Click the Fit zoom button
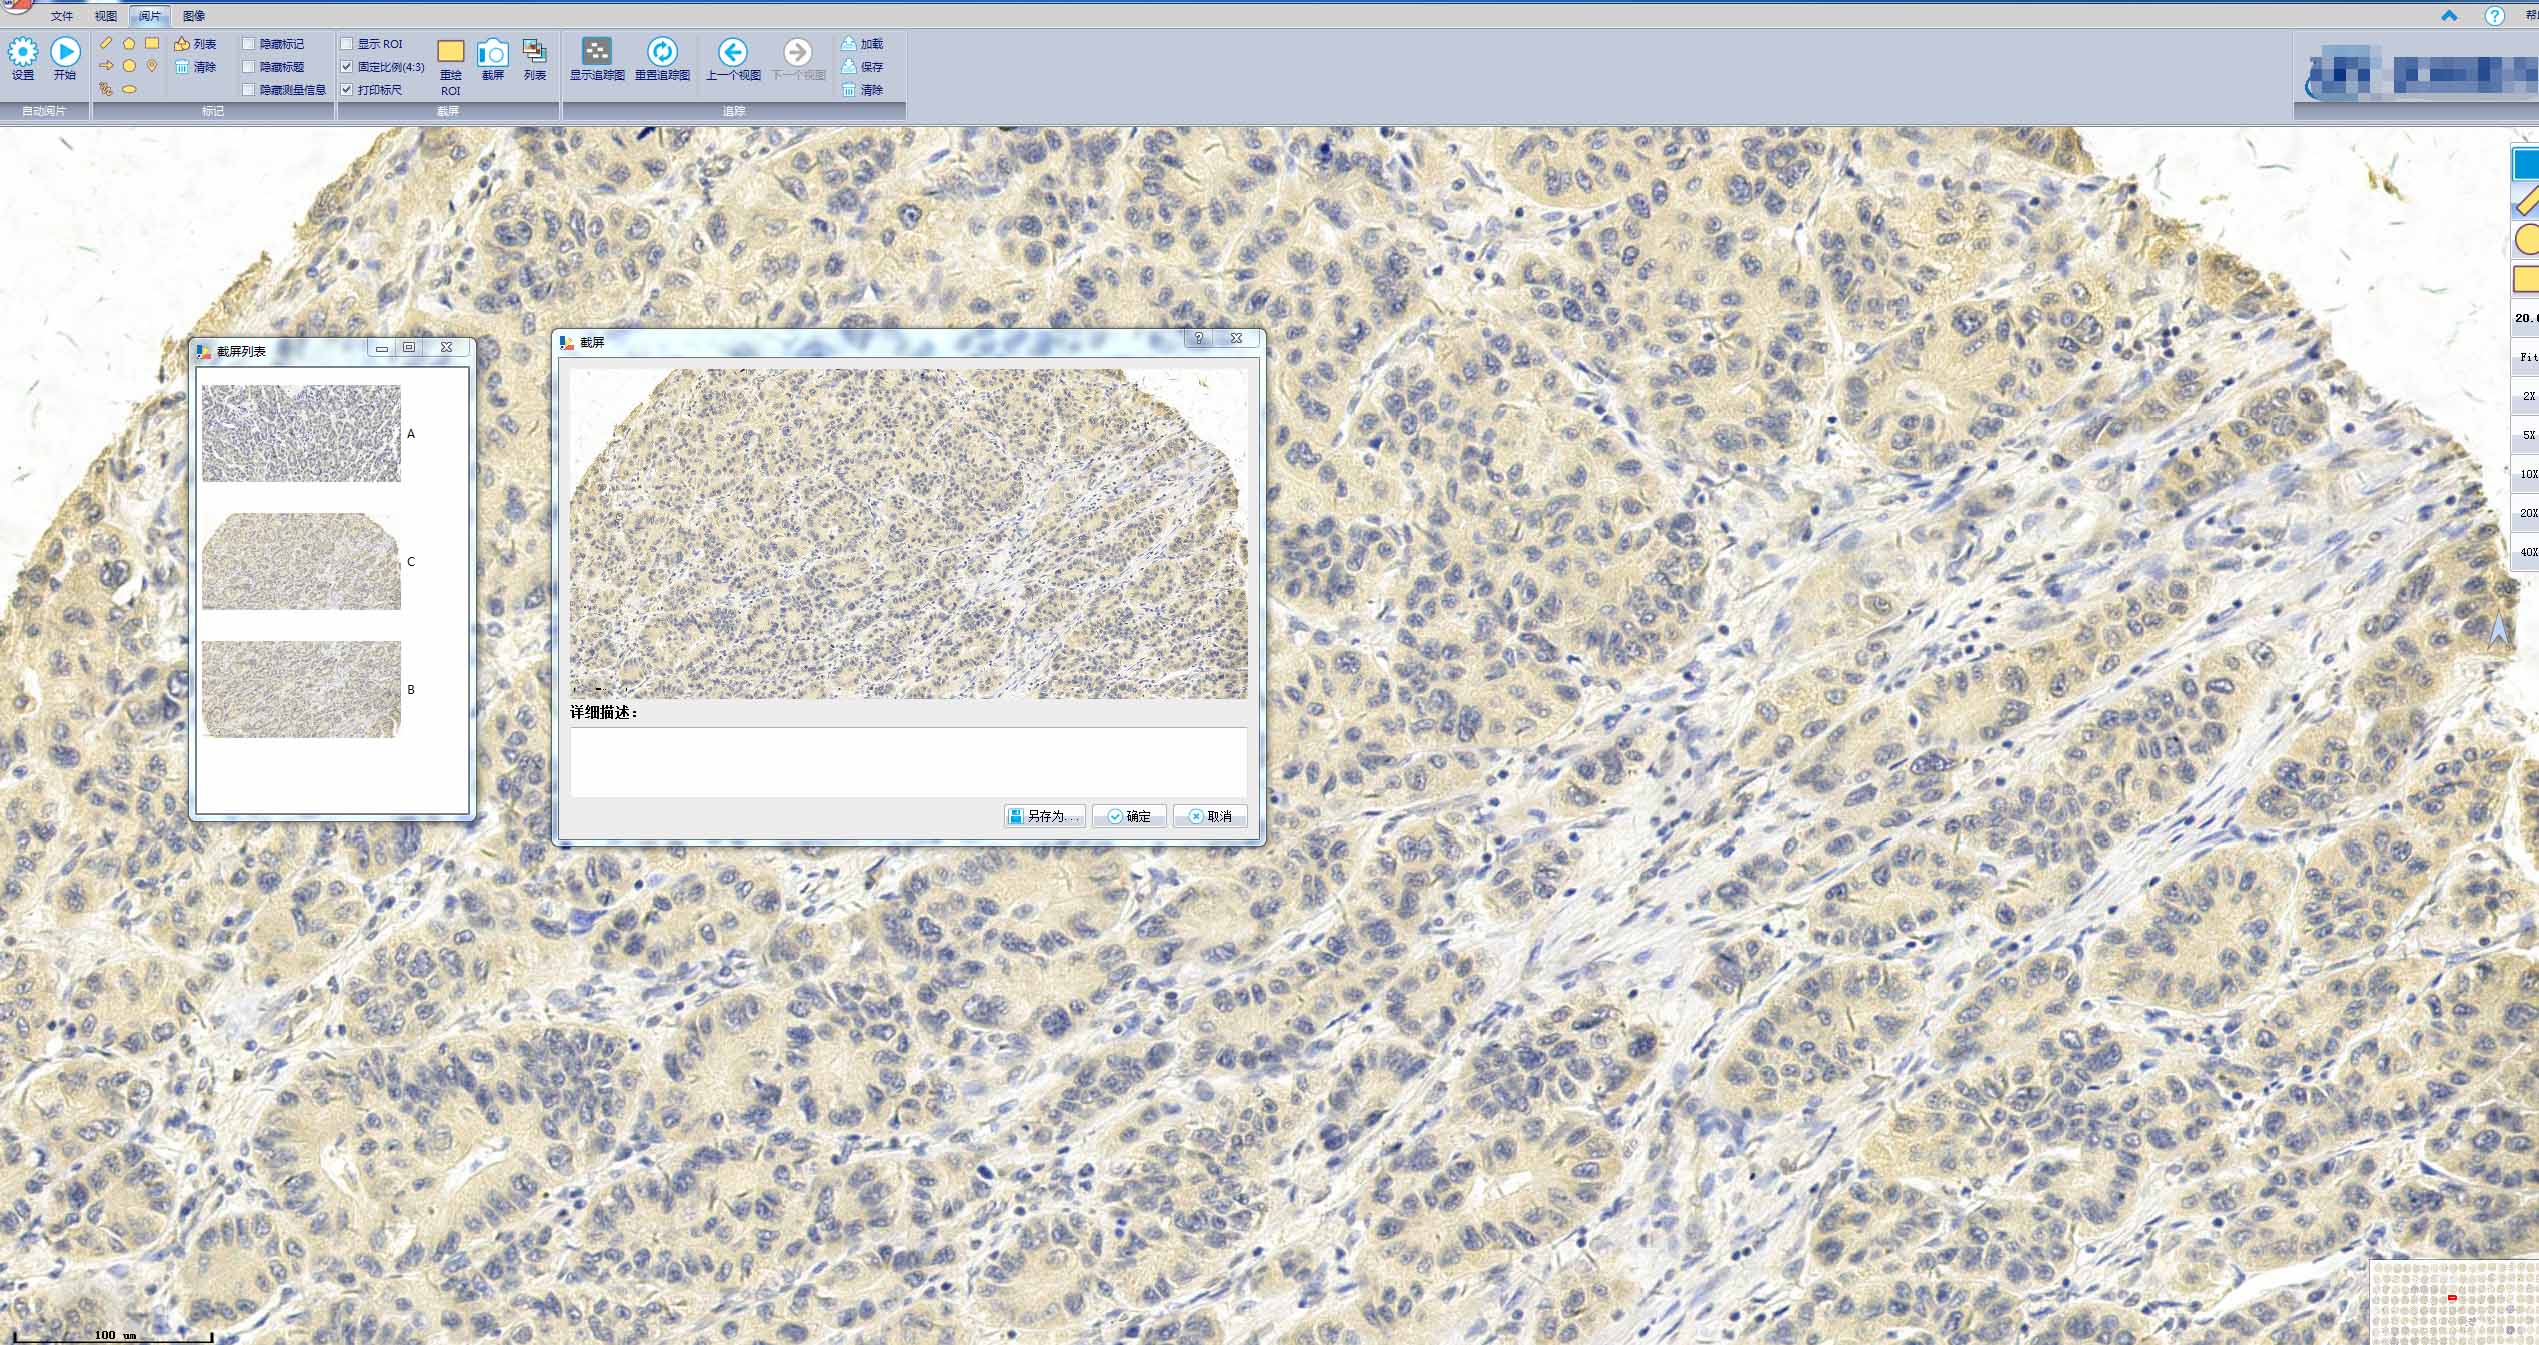 pyautogui.click(x=2527, y=357)
